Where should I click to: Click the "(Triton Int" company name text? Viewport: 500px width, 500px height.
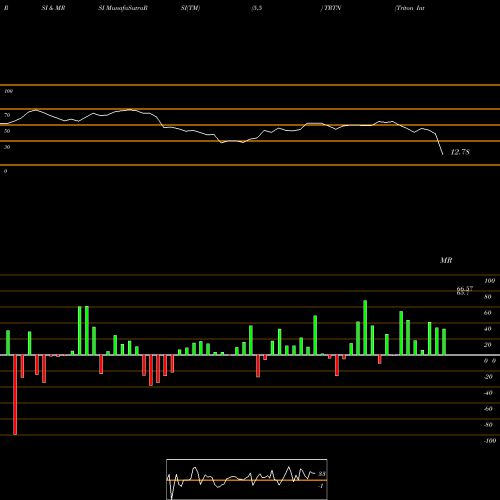(410, 8)
